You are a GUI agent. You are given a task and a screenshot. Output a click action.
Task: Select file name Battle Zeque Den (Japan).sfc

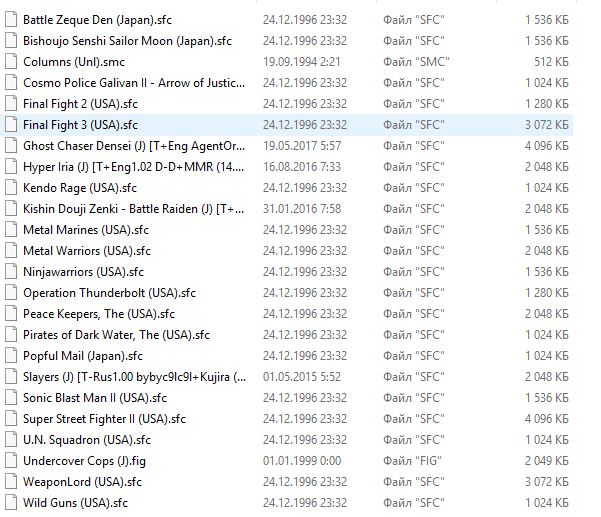(97, 20)
